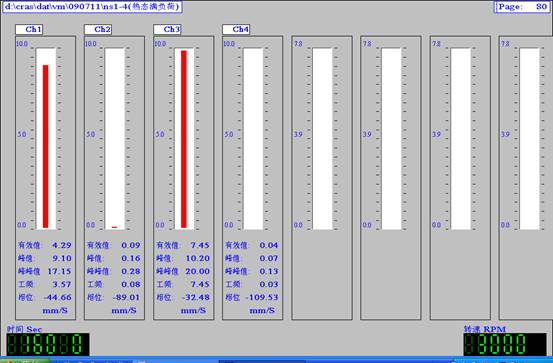Click the mm/S unit under Ch3
Image resolution: width=553 pixels, height=363 pixels.
[193, 310]
